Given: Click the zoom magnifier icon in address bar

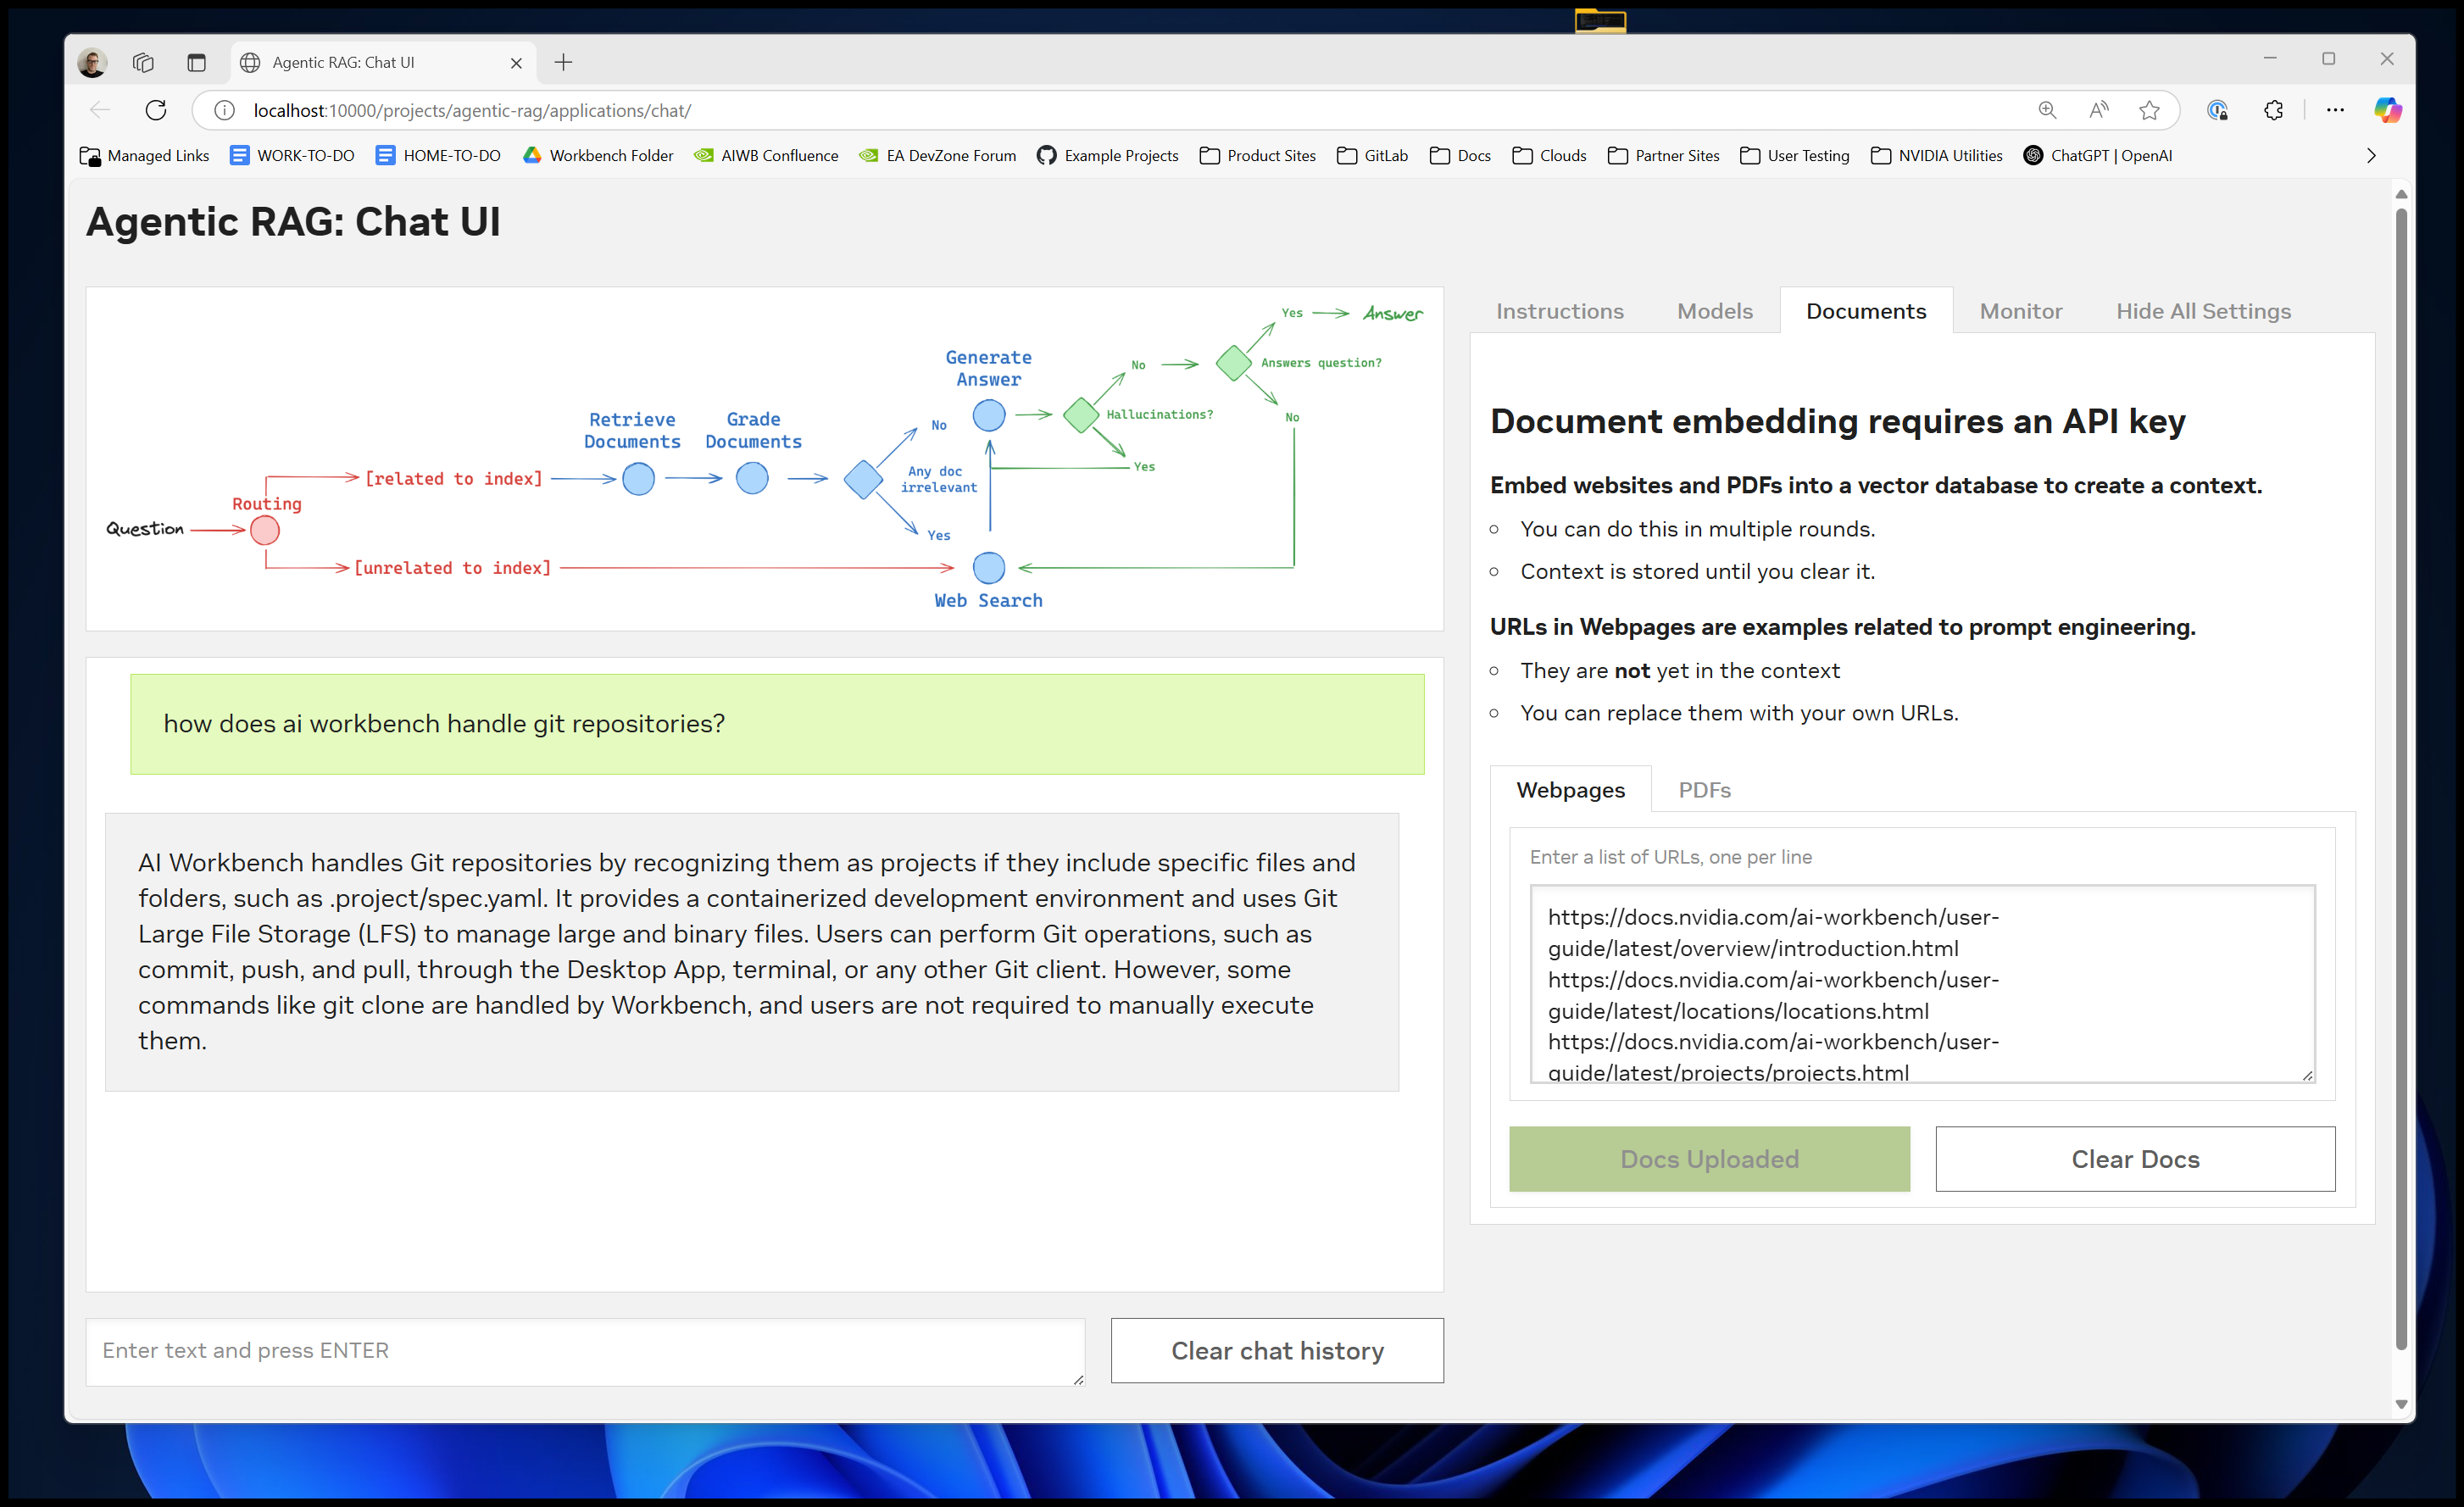Looking at the screenshot, I should 2047,110.
